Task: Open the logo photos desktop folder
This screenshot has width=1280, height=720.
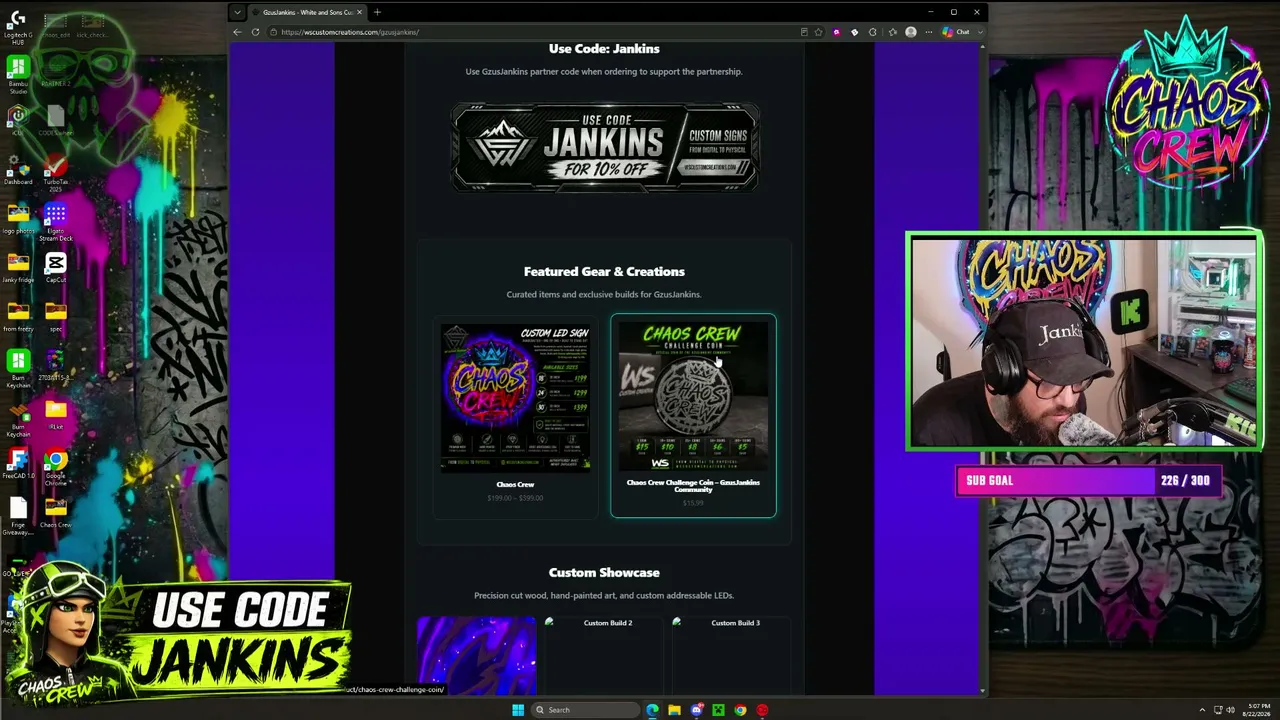Action: click(18, 219)
